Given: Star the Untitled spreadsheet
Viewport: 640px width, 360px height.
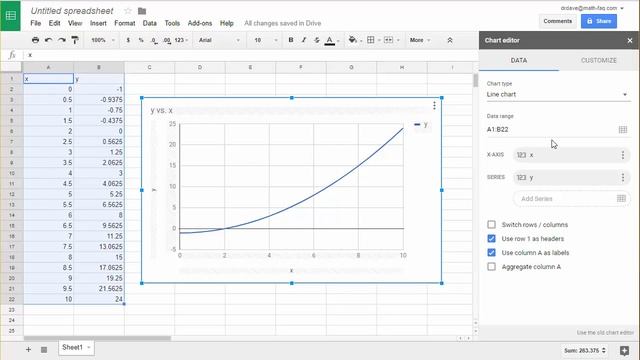Looking at the screenshot, I should (x=128, y=11).
